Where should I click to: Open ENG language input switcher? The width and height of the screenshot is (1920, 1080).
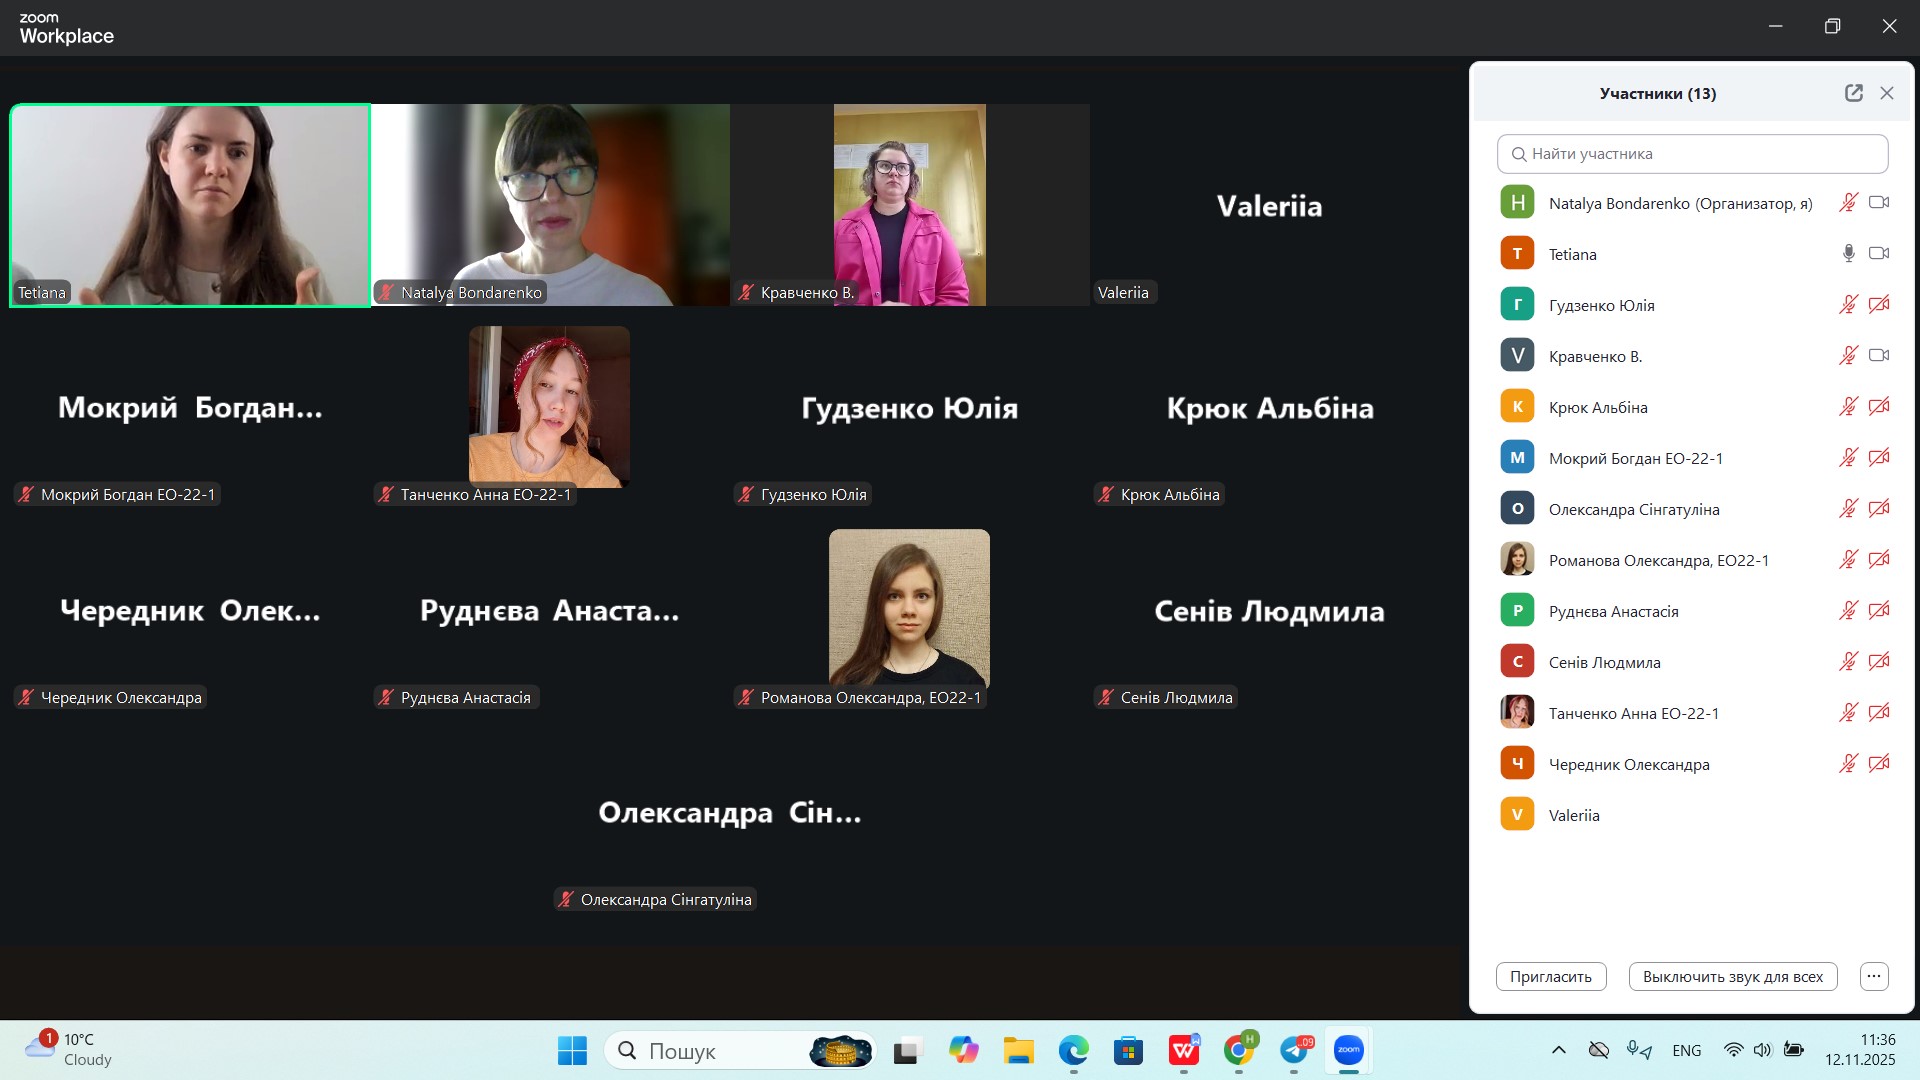click(1686, 1050)
